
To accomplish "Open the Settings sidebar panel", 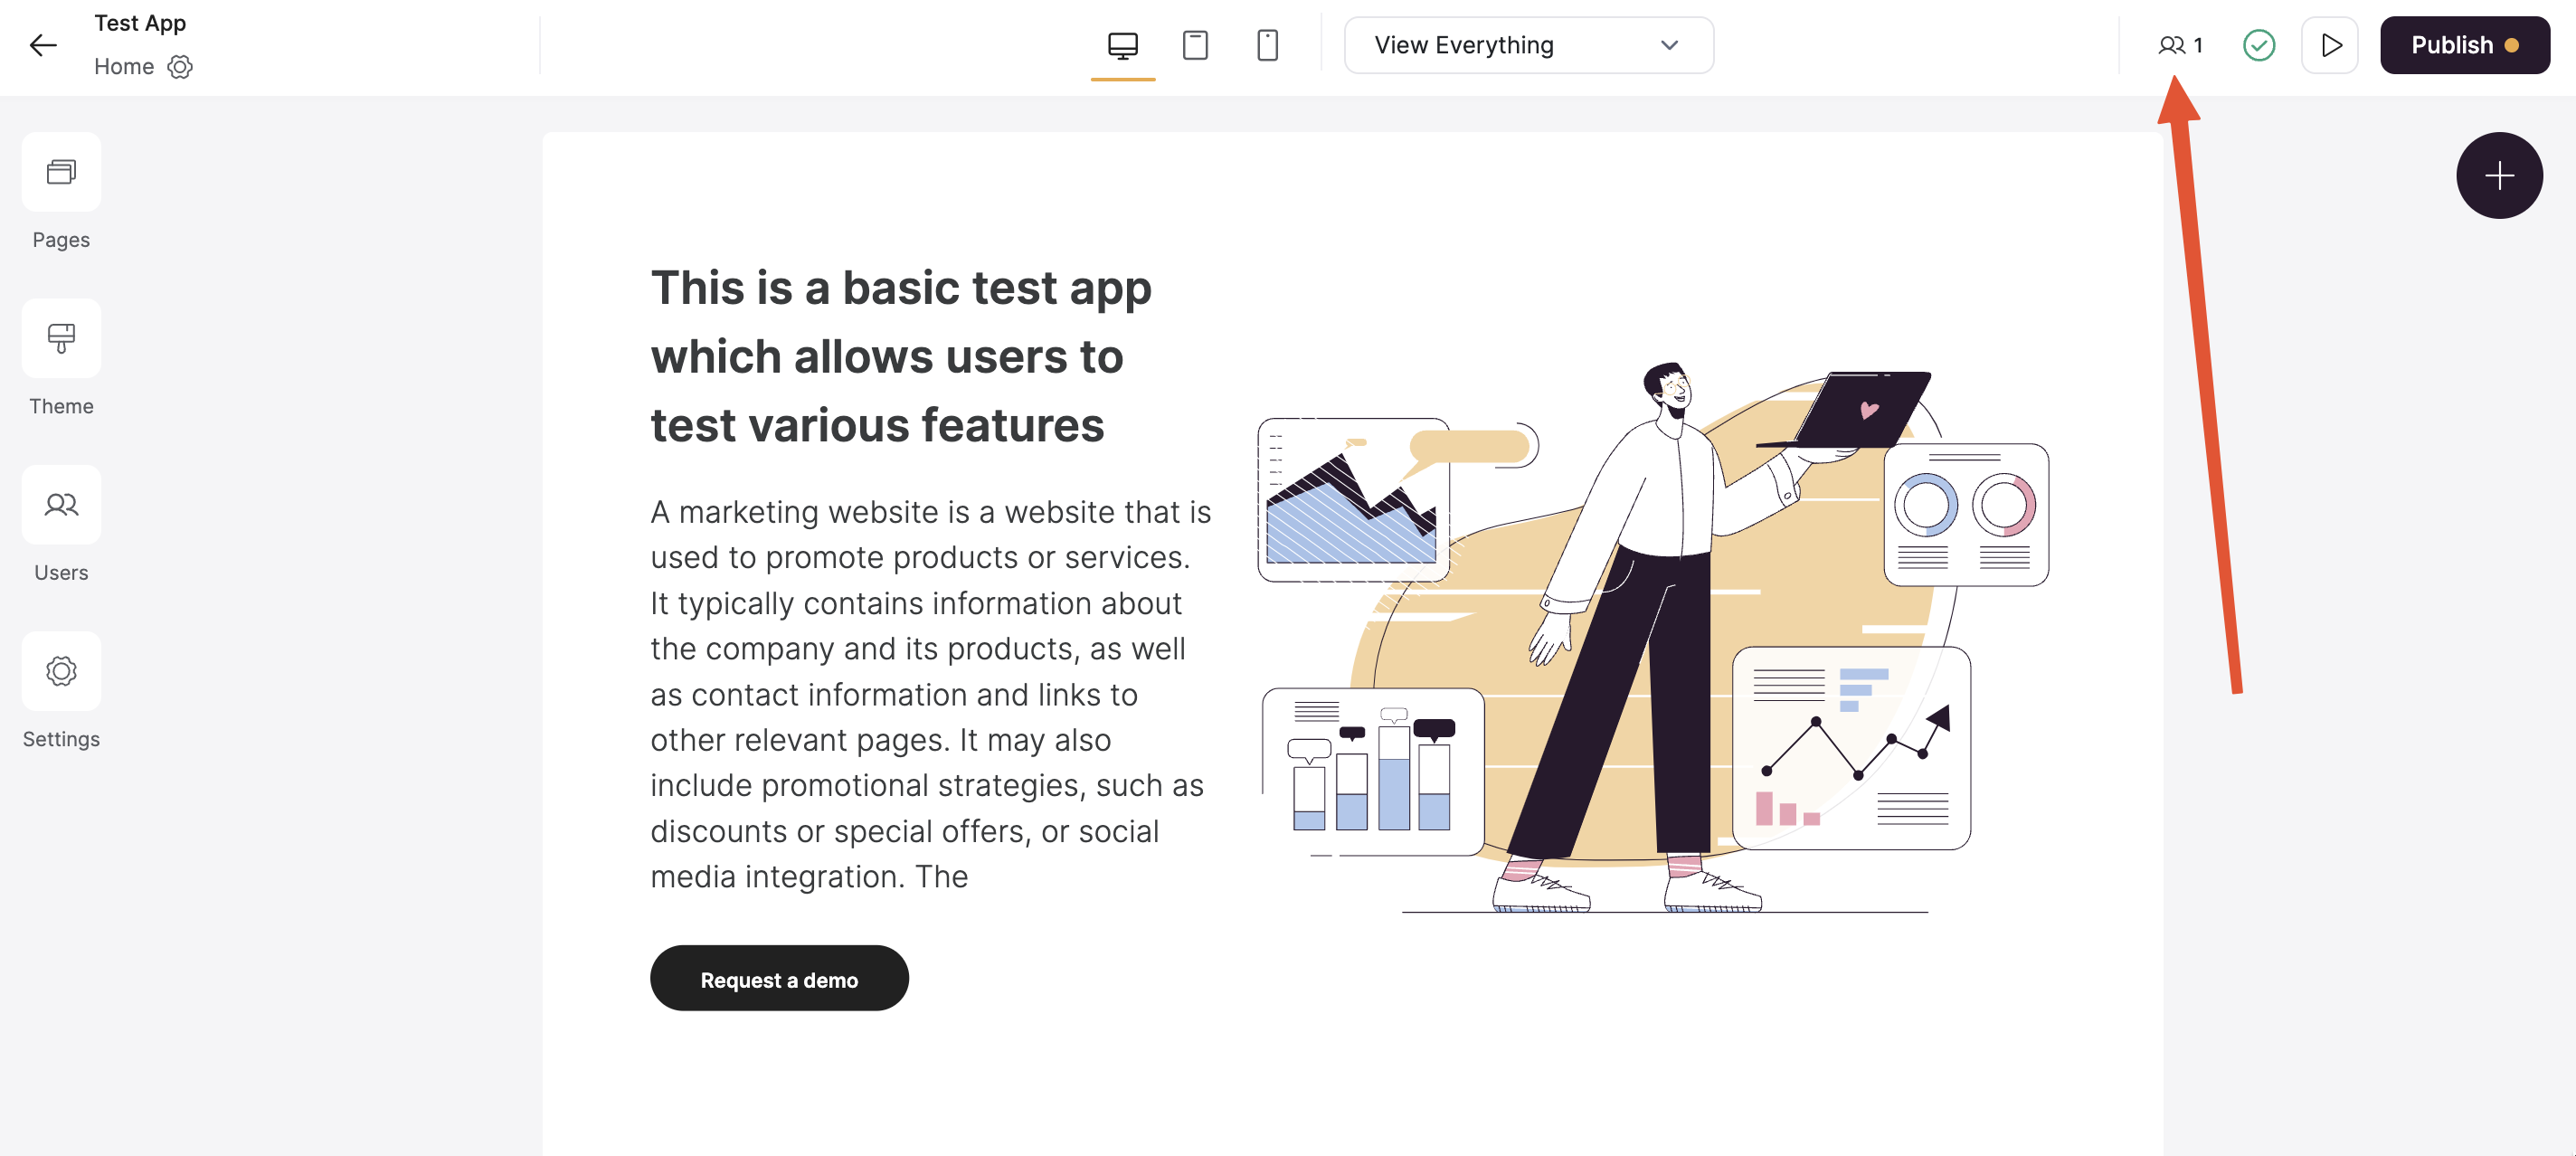I will [x=61, y=671].
